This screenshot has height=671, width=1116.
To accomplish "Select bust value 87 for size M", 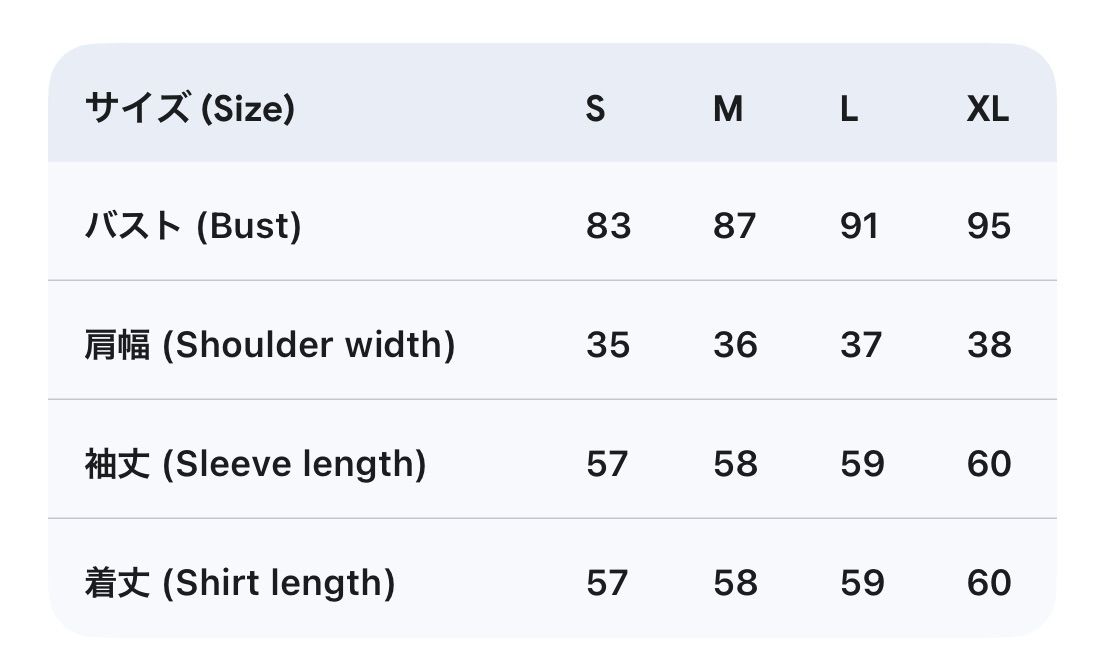I will click(735, 226).
